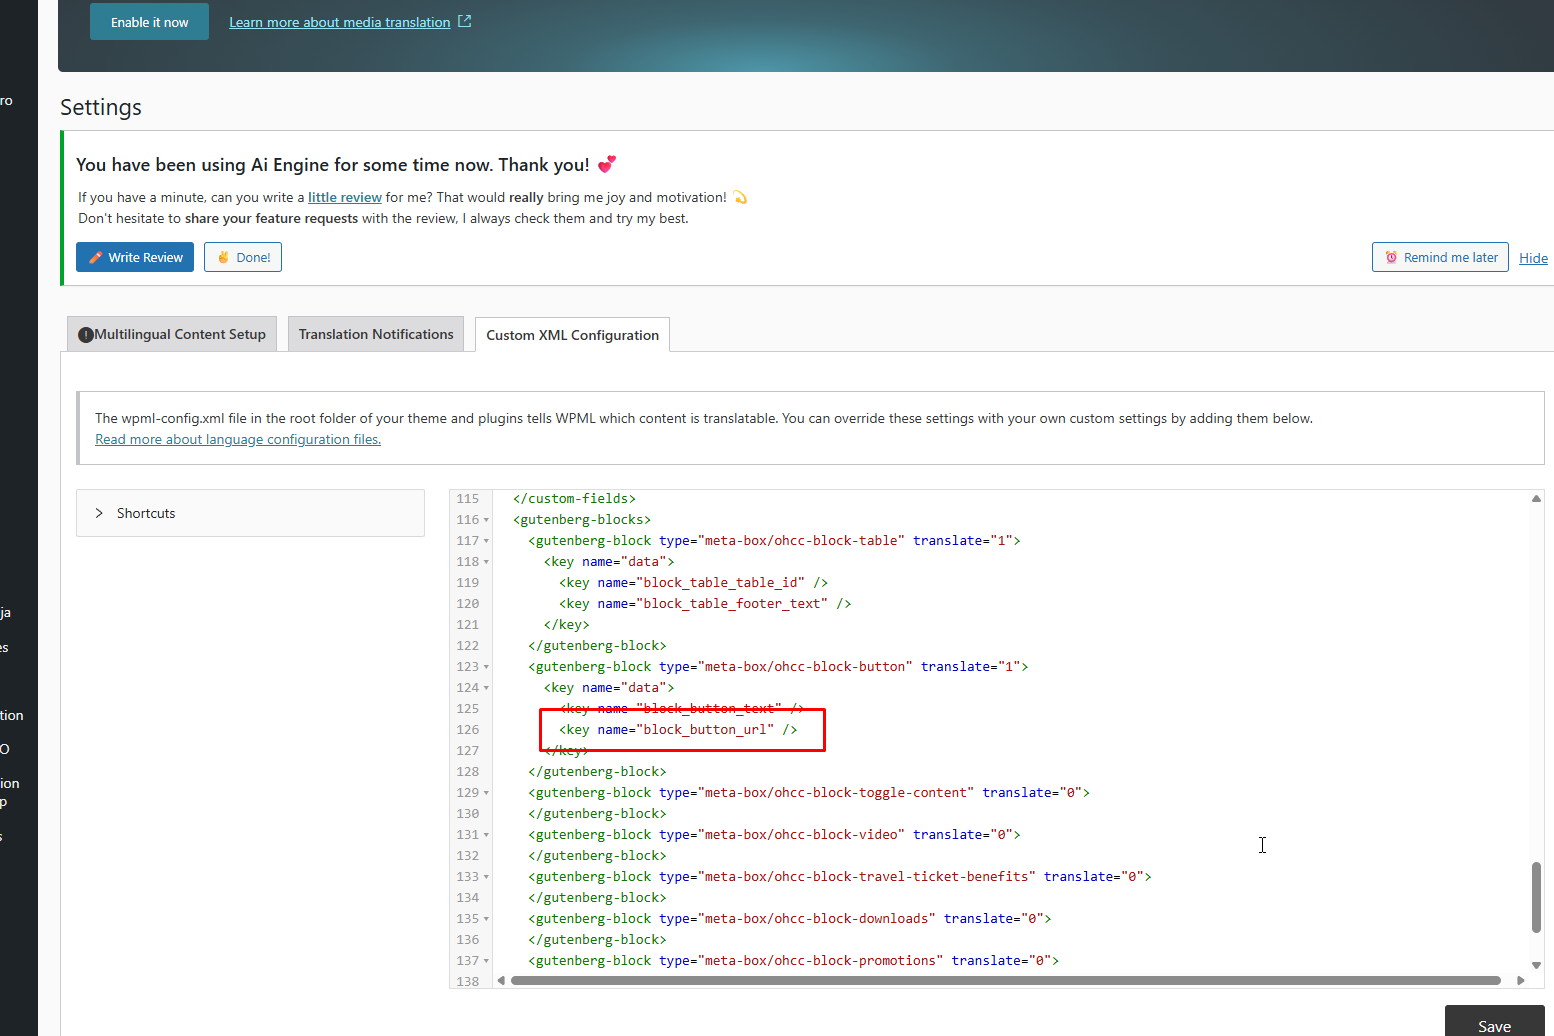This screenshot has width=1554, height=1036.
Task: Click the editor's vertical scrollbar thumb
Action: pos(1536,897)
